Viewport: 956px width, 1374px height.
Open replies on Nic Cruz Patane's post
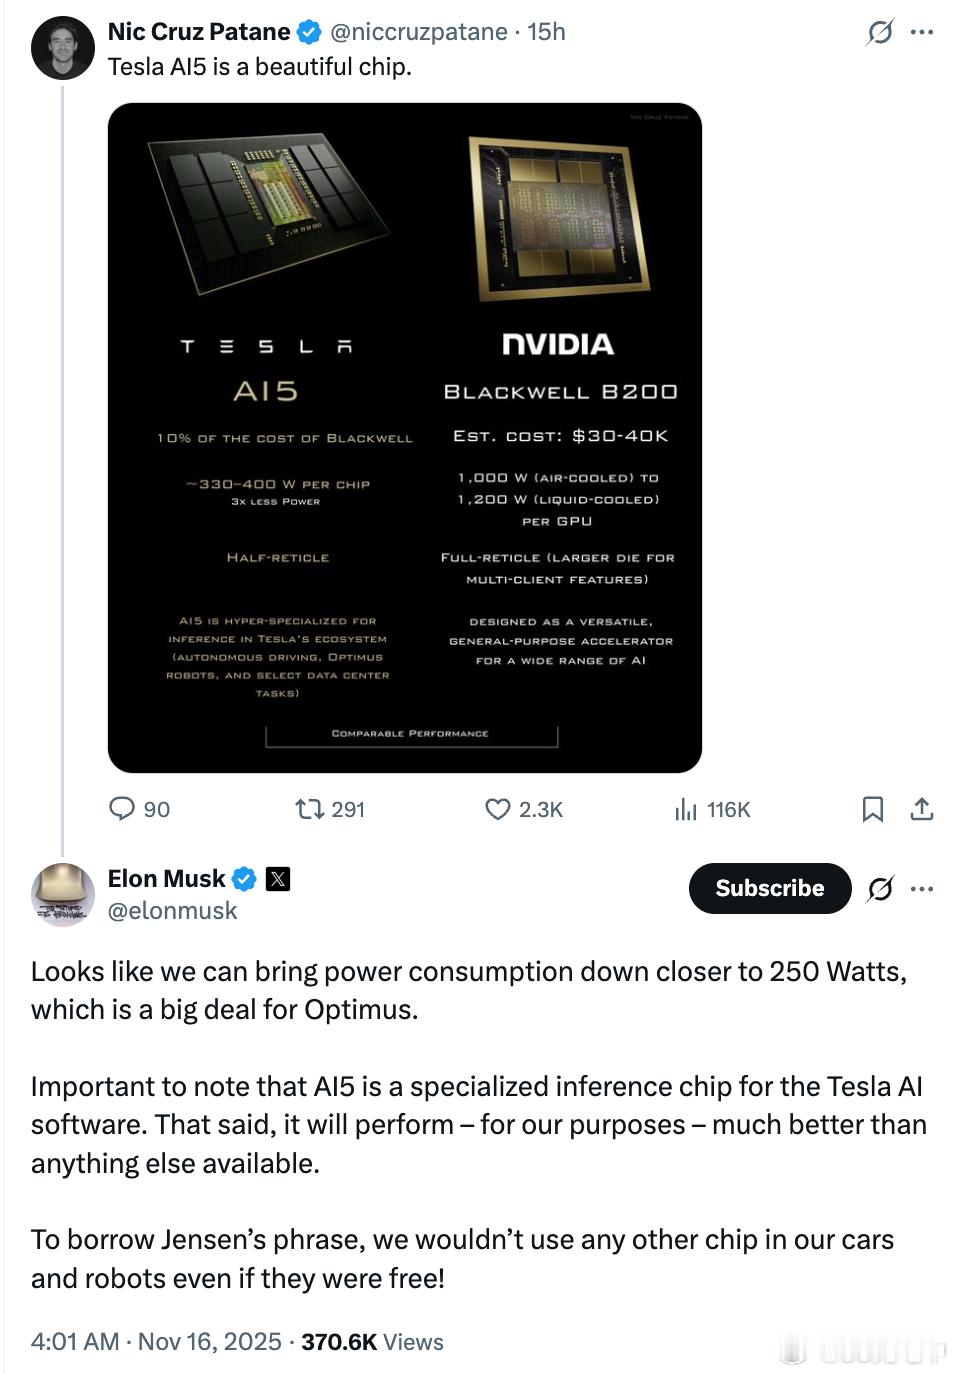pyautogui.click(x=139, y=809)
